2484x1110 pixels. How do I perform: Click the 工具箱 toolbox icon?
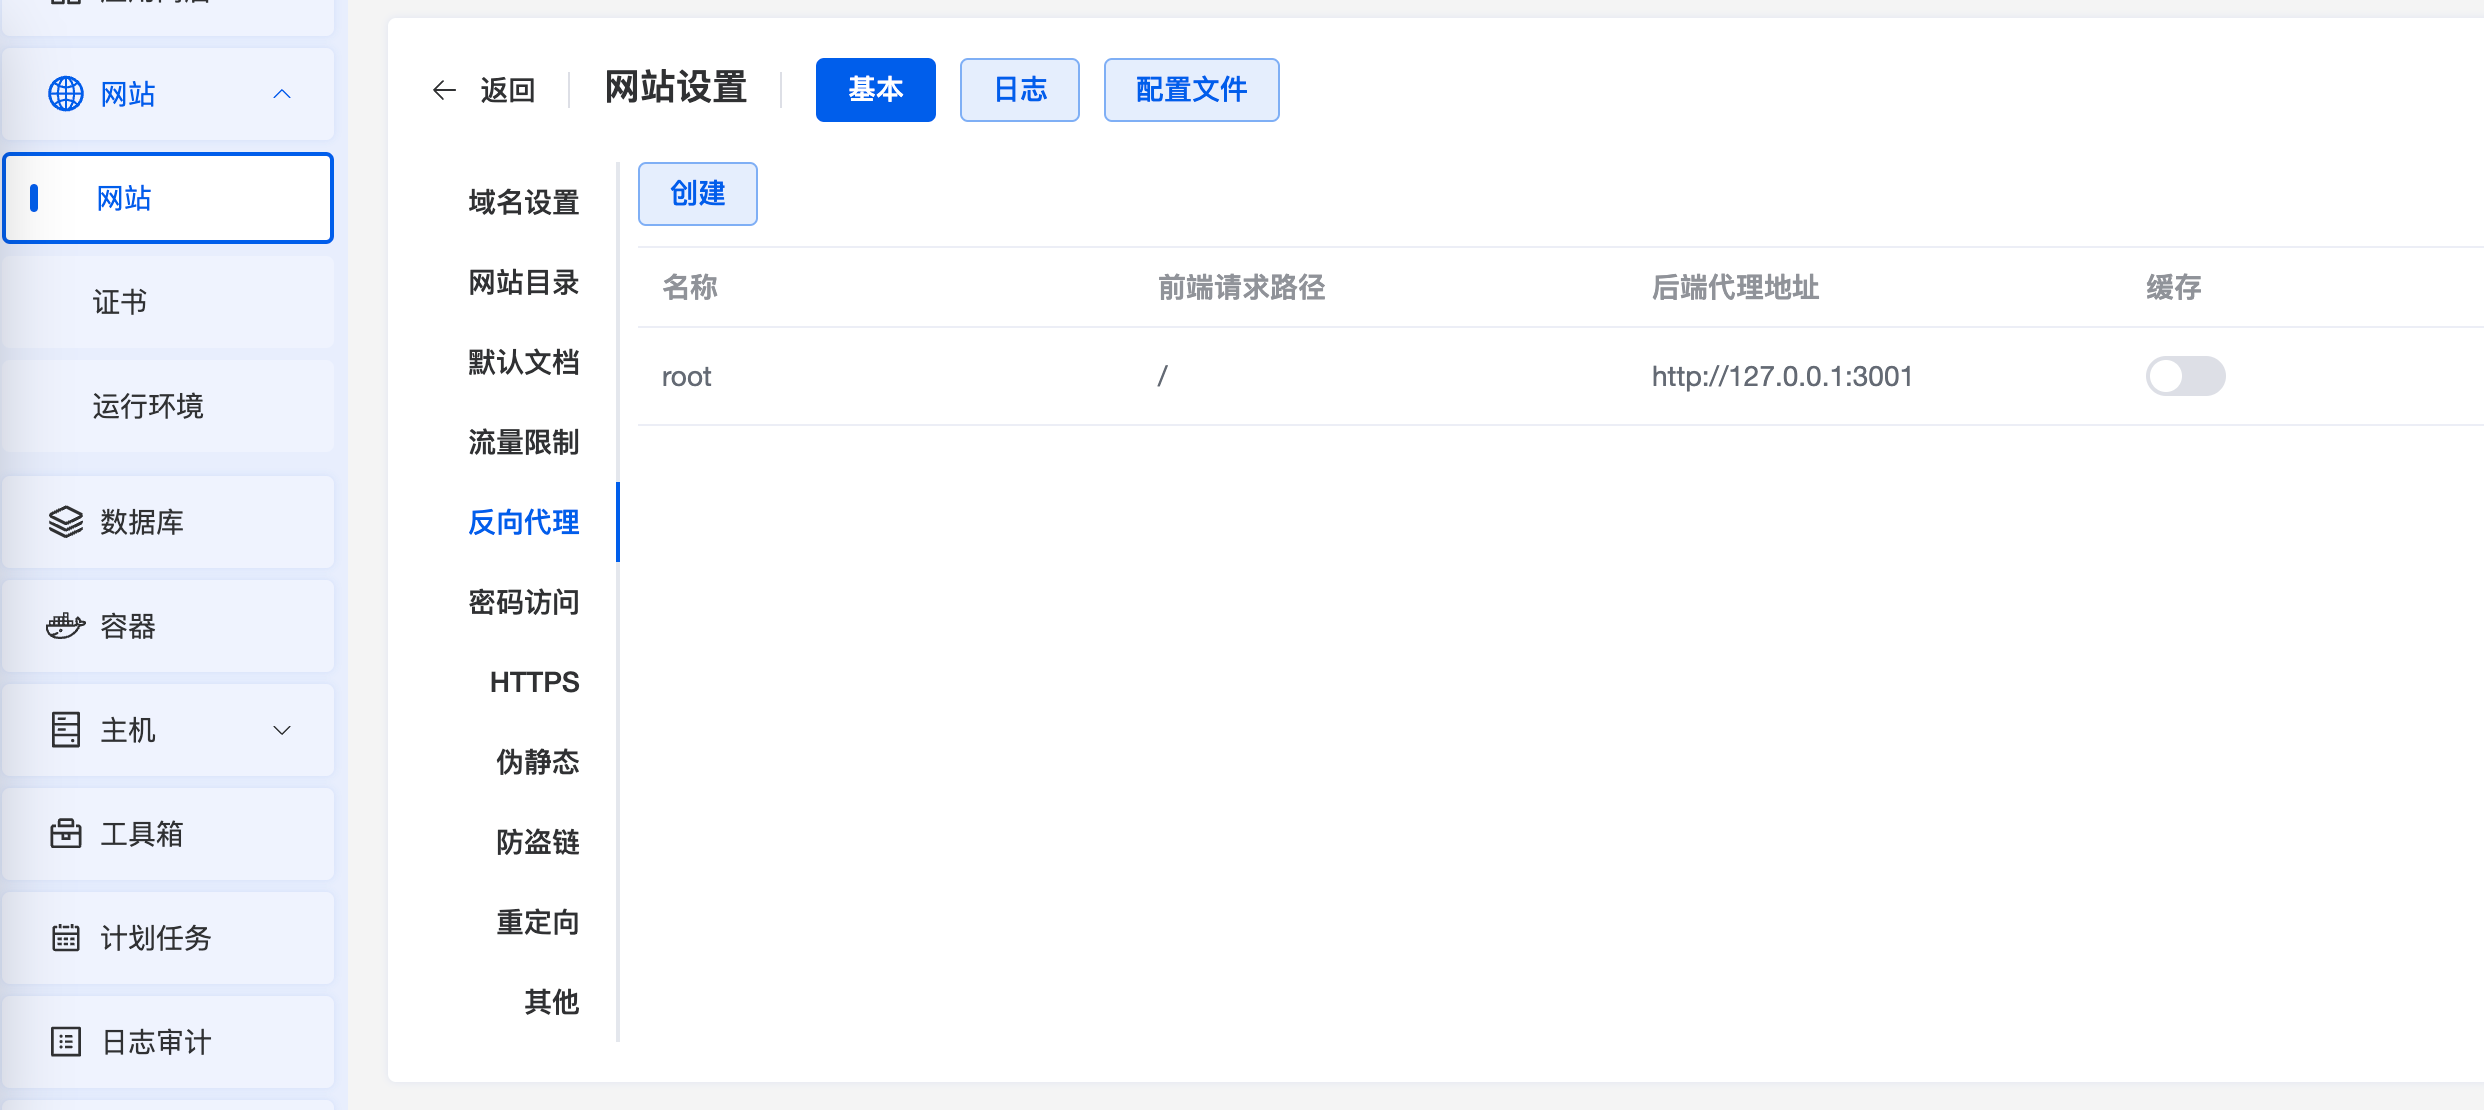tap(66, 834)
